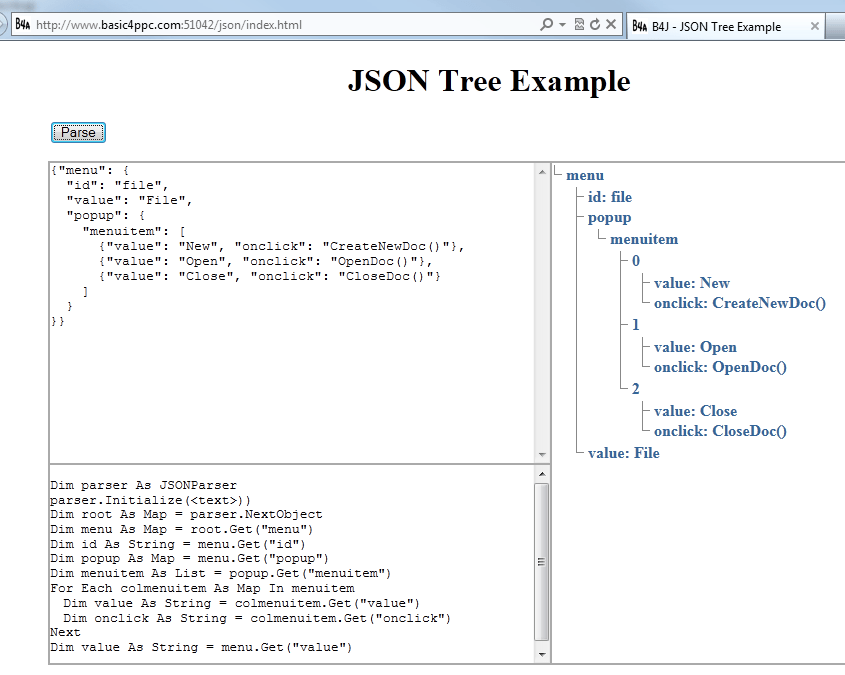Select the search magnifier in the address bar

(x=548, y=23)
